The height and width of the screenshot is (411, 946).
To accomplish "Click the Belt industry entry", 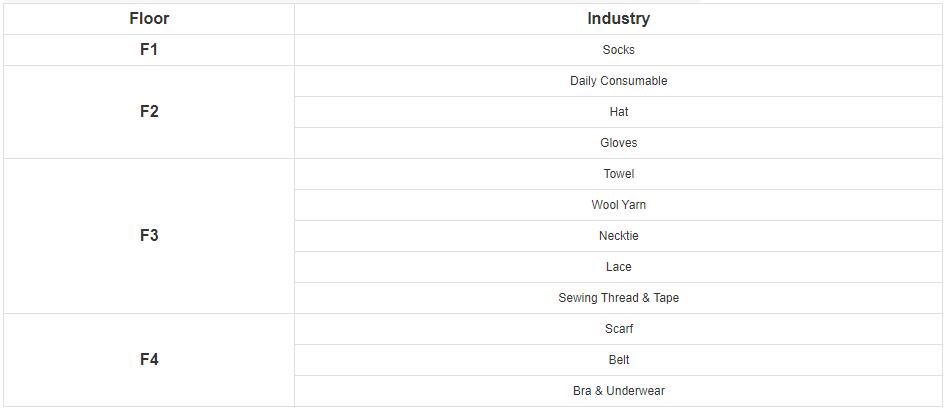I will click(618, 360).
